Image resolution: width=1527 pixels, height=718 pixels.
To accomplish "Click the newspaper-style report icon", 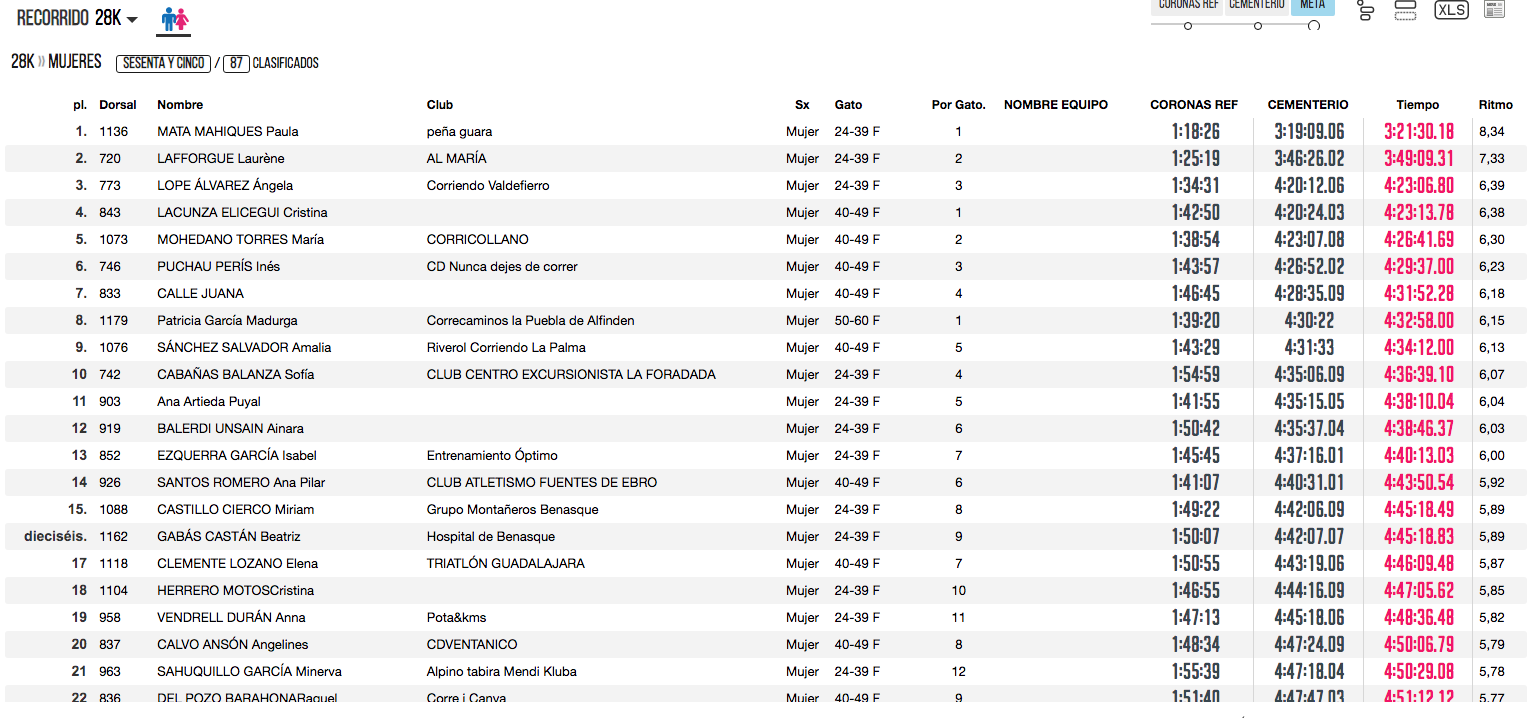I will 1495,10.
